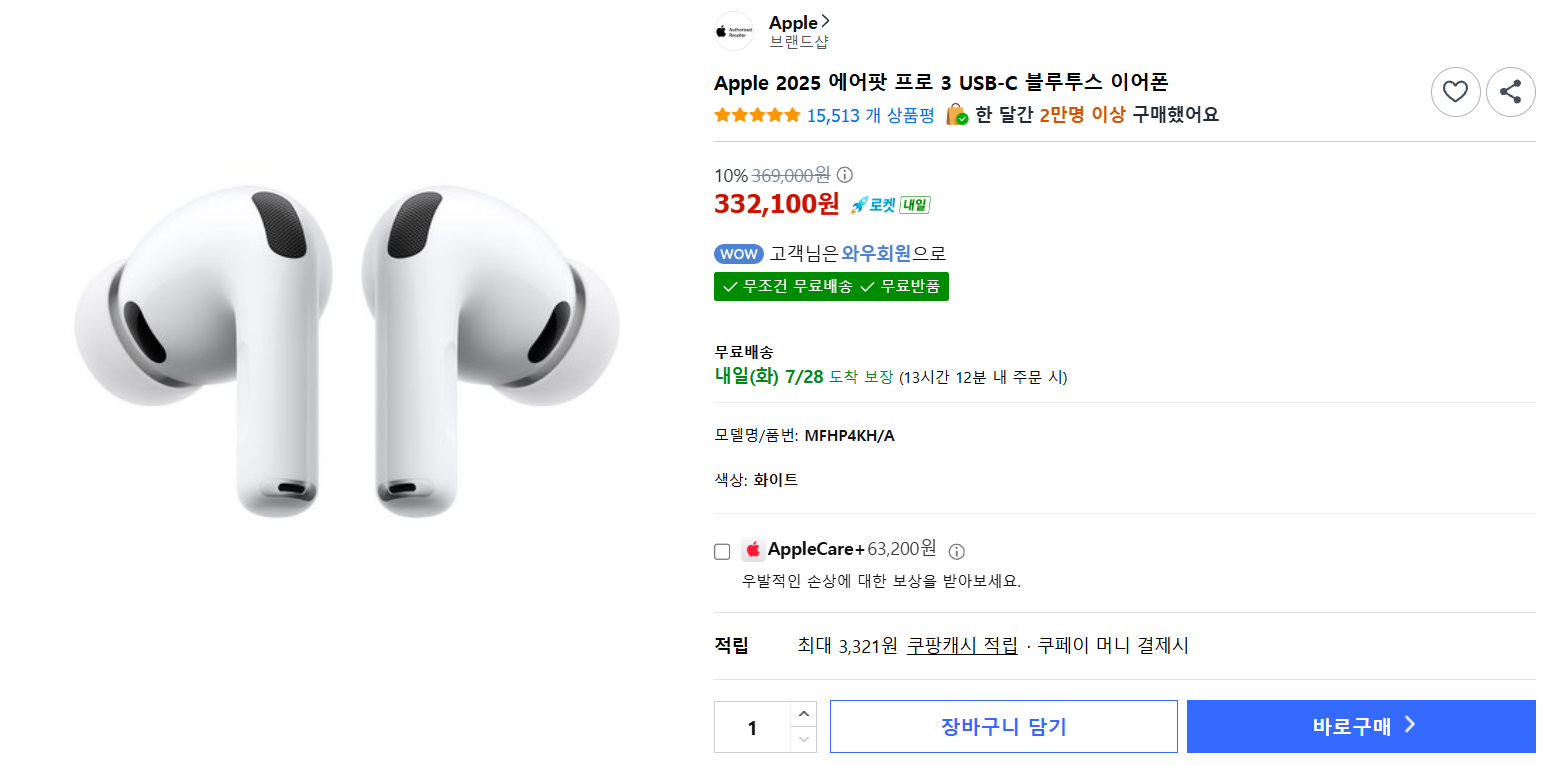Click the AirPods Pro product image
The width and height of the screenshot is (1547, 765).
pyautogui.click(x=347, y=350)
